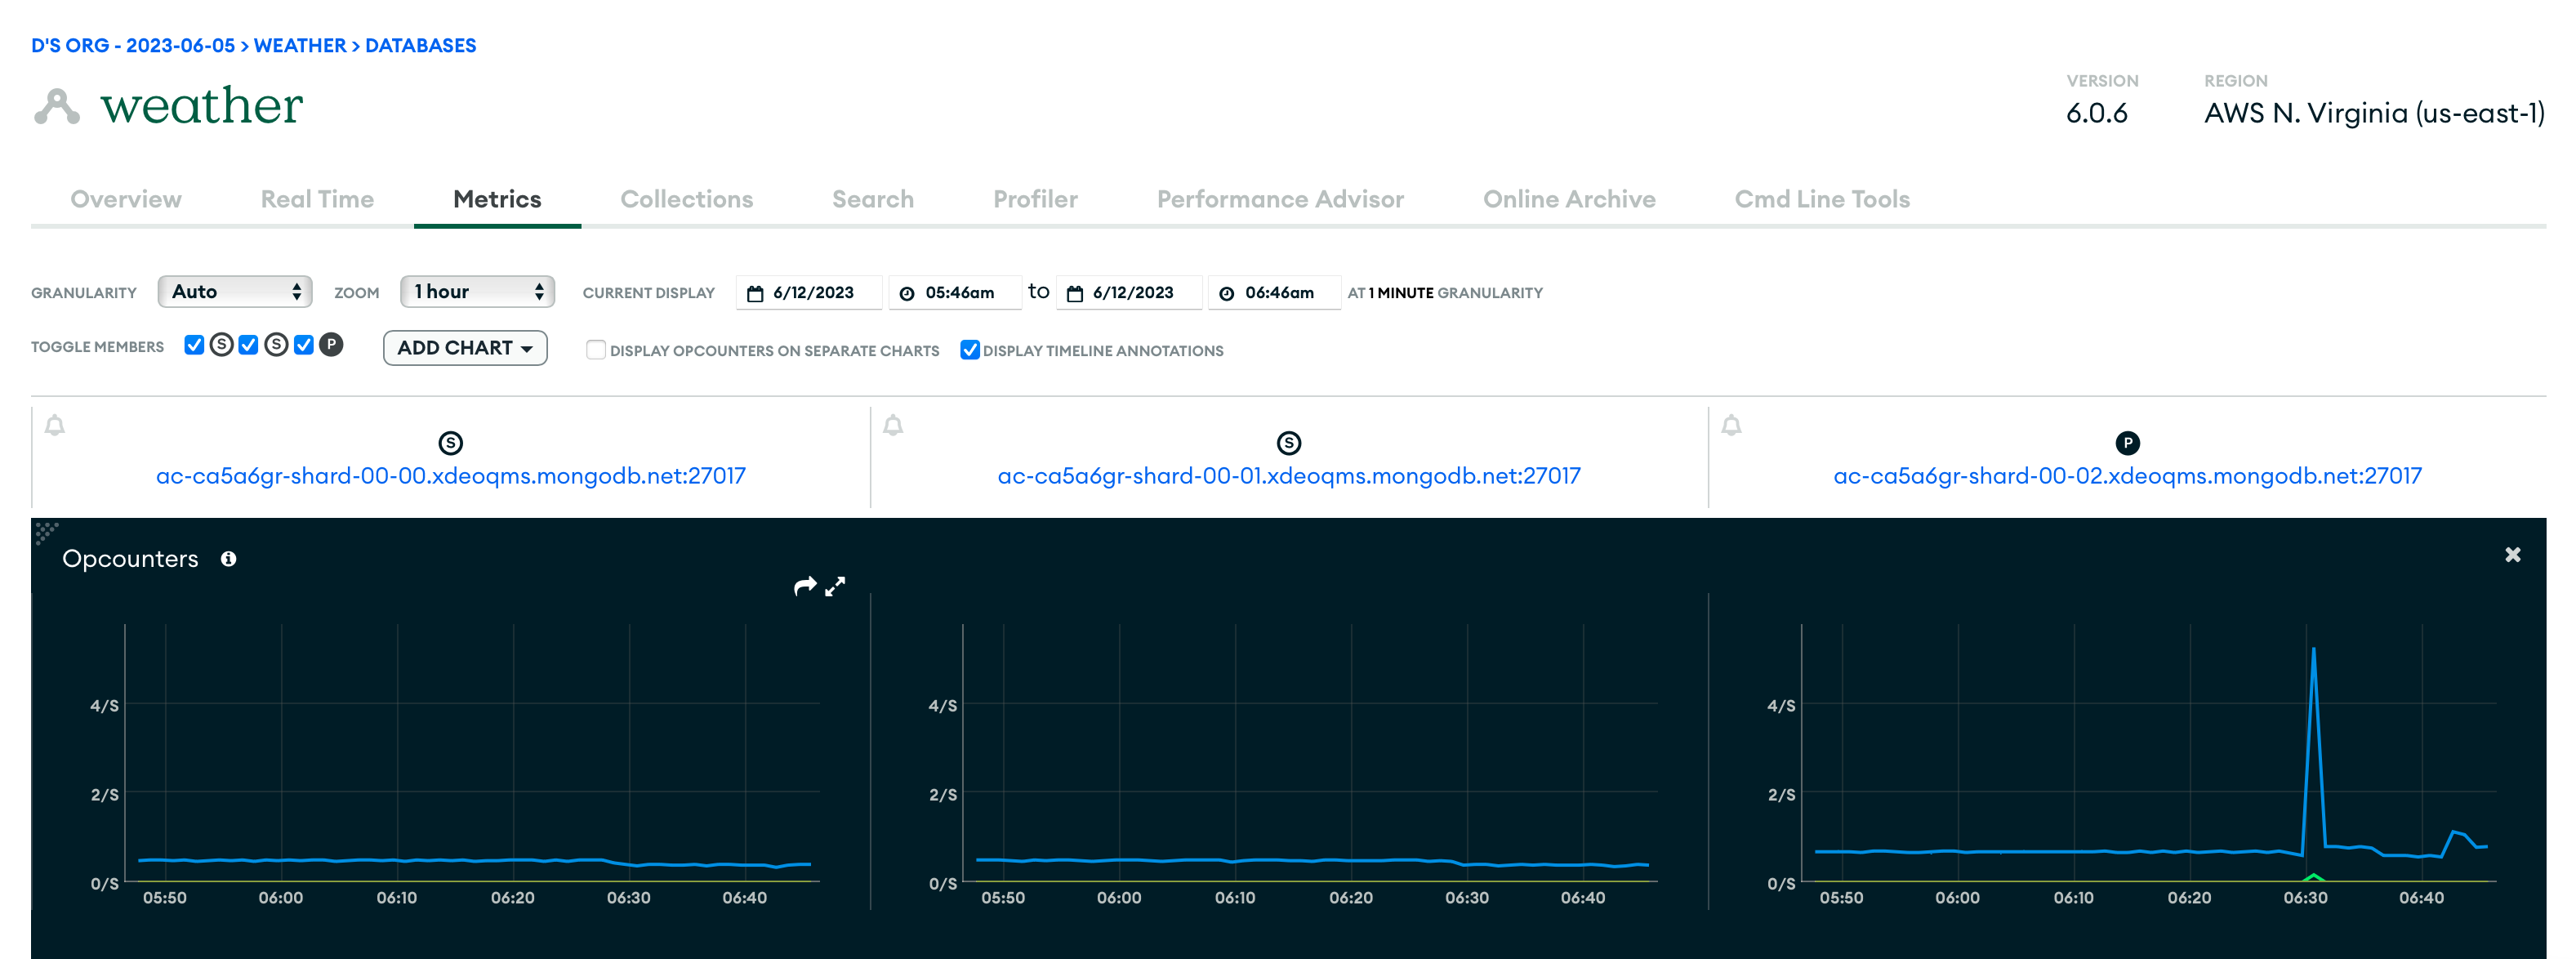Open the Zoom 1 hour dropdown
Screen dimensions: 2576x959
tap(477, 292)
